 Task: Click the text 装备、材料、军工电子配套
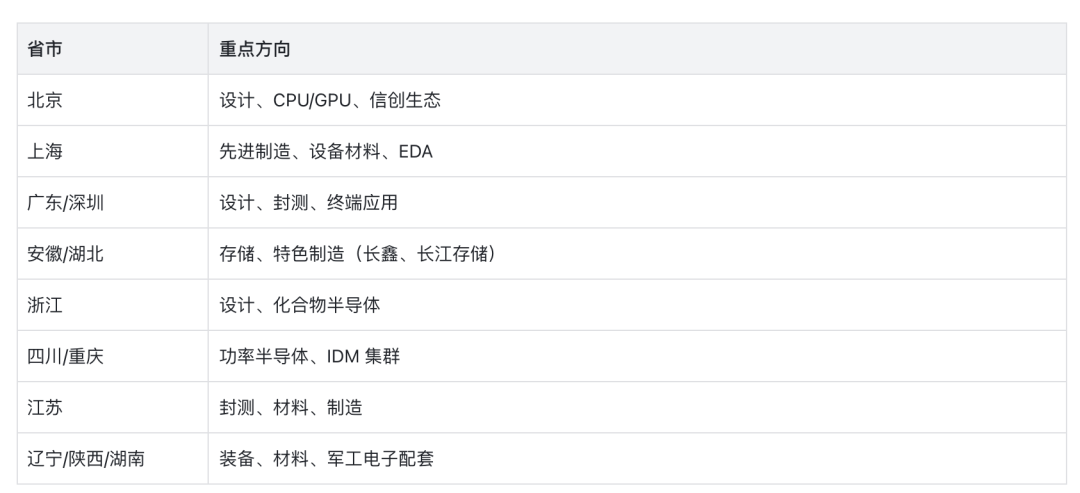326,459
